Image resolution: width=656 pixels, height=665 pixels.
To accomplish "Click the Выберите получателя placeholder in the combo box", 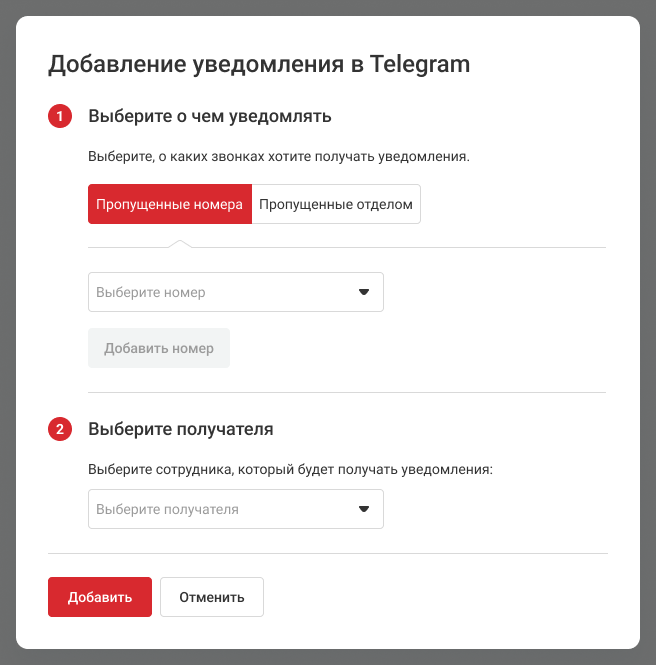I will (x=167, y=510).
